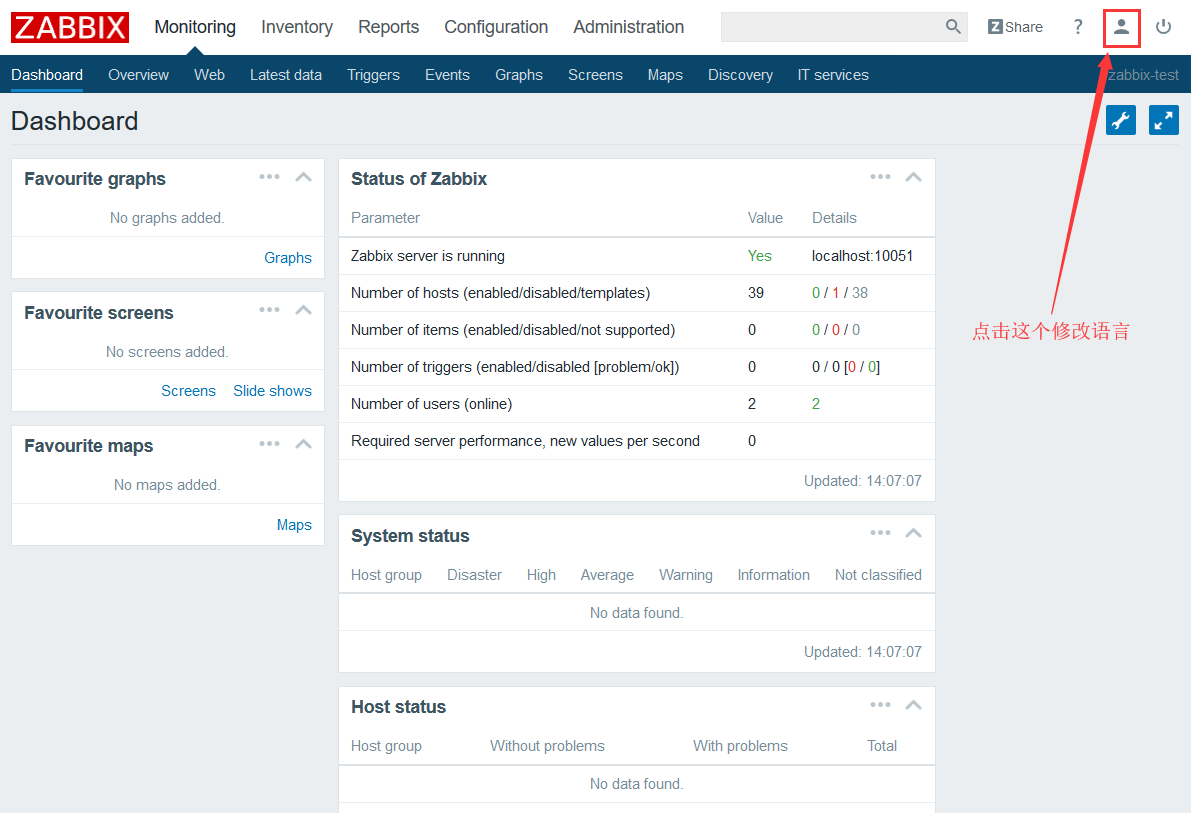
Task: Click the 'Zabbix server is running' row text
Action: click(427, 256)
